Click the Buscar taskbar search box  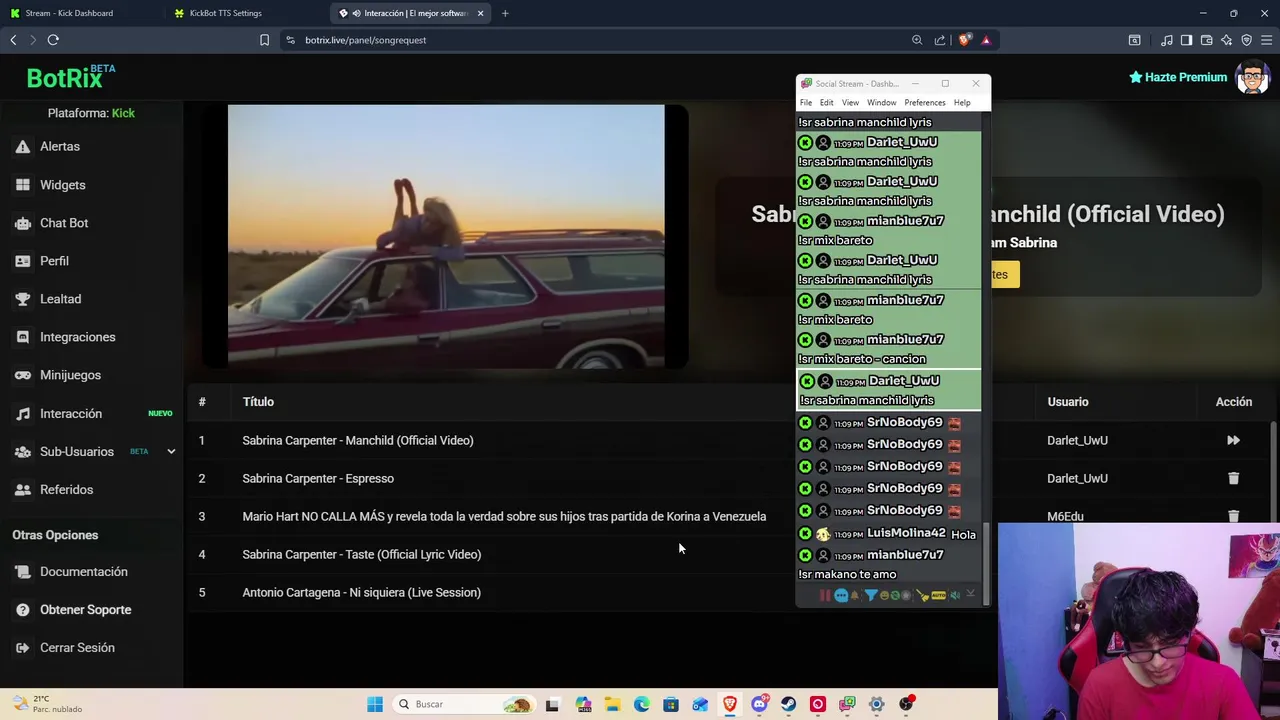pos(465,704)
